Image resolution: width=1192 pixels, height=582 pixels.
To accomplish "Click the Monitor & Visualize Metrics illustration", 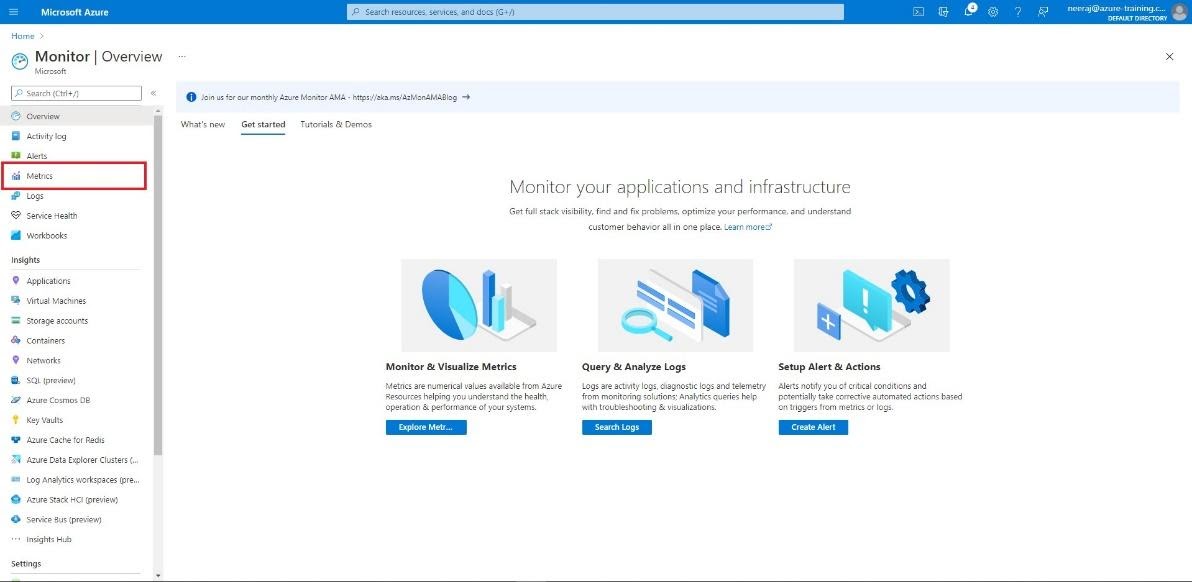I will pyautogui.click(x=479, y=305).
